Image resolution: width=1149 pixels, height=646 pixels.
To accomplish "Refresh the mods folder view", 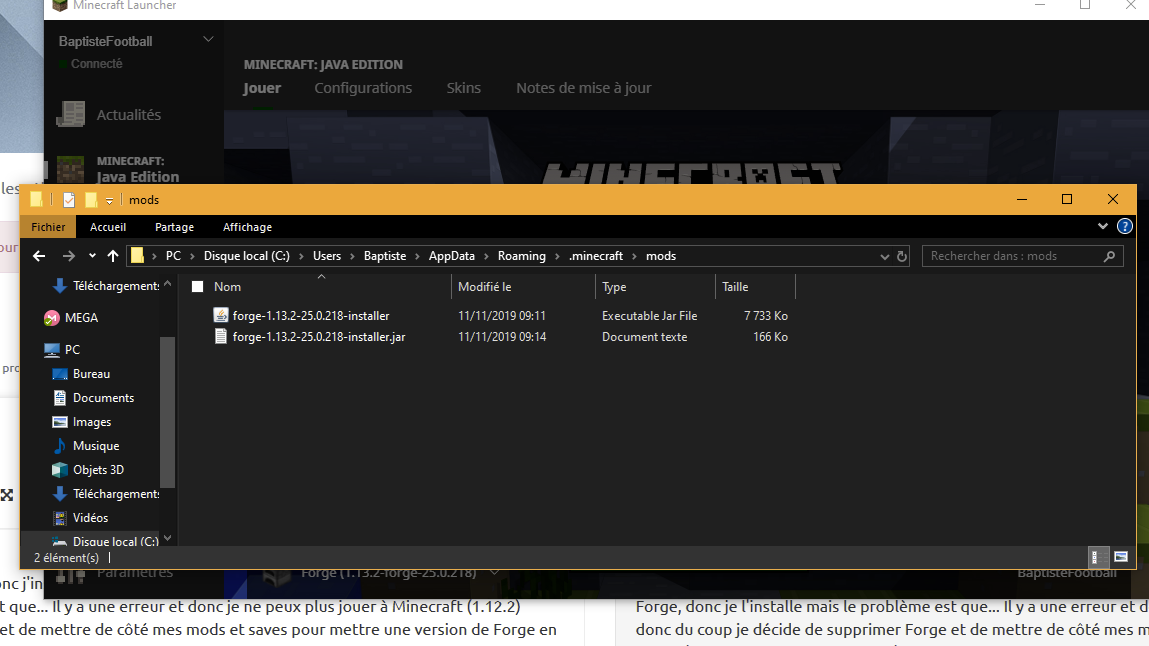I will (902, 256).
